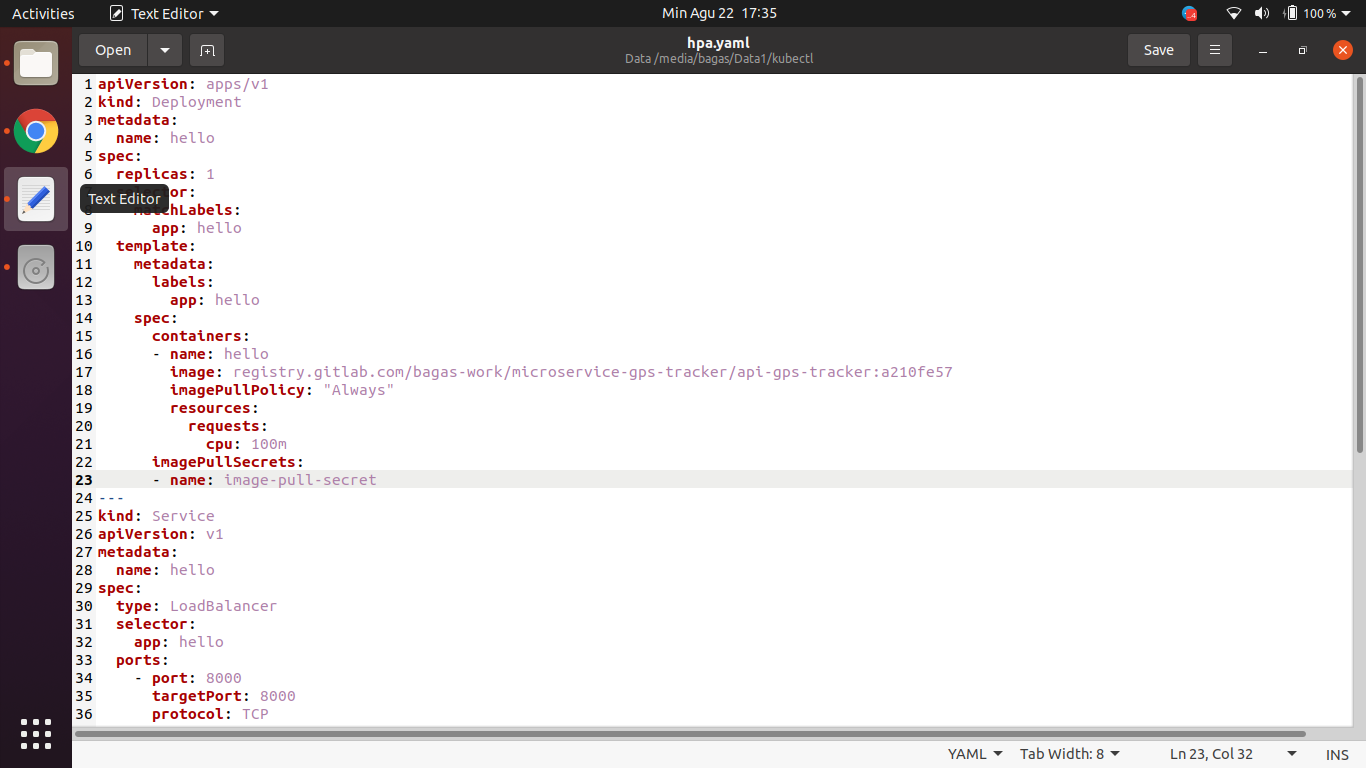Screen dimensions: 1366x768
Task: Click the Text Editor dock icon
Action: tap(36, 199)
